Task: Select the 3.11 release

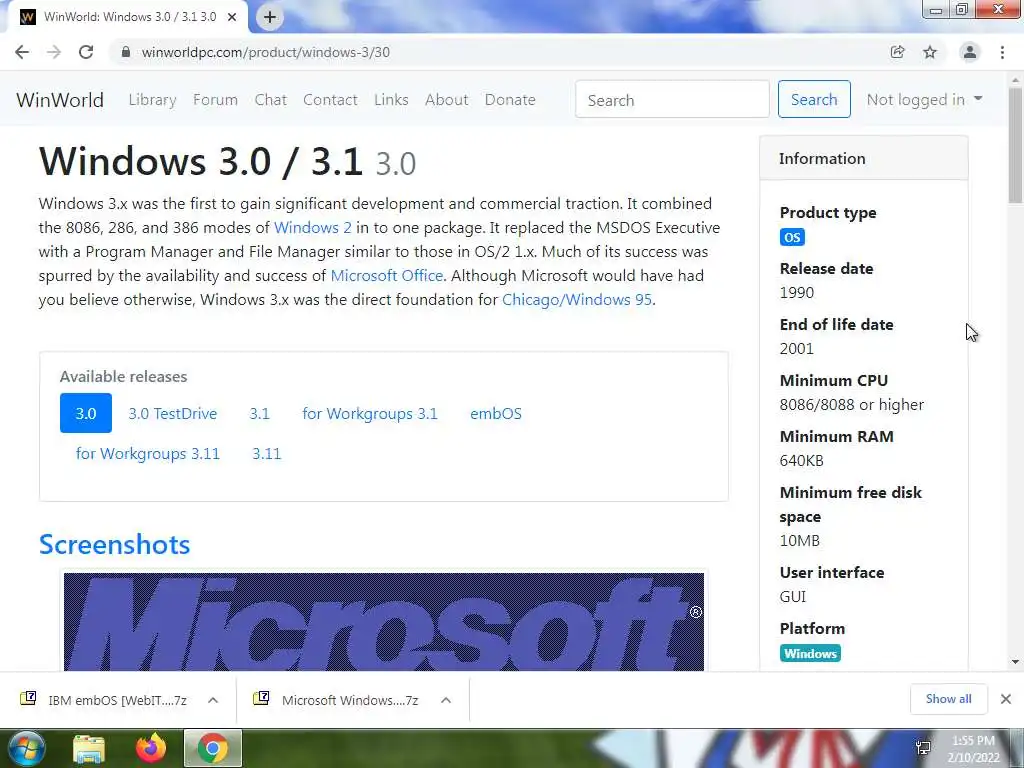Action: (266, 453)
